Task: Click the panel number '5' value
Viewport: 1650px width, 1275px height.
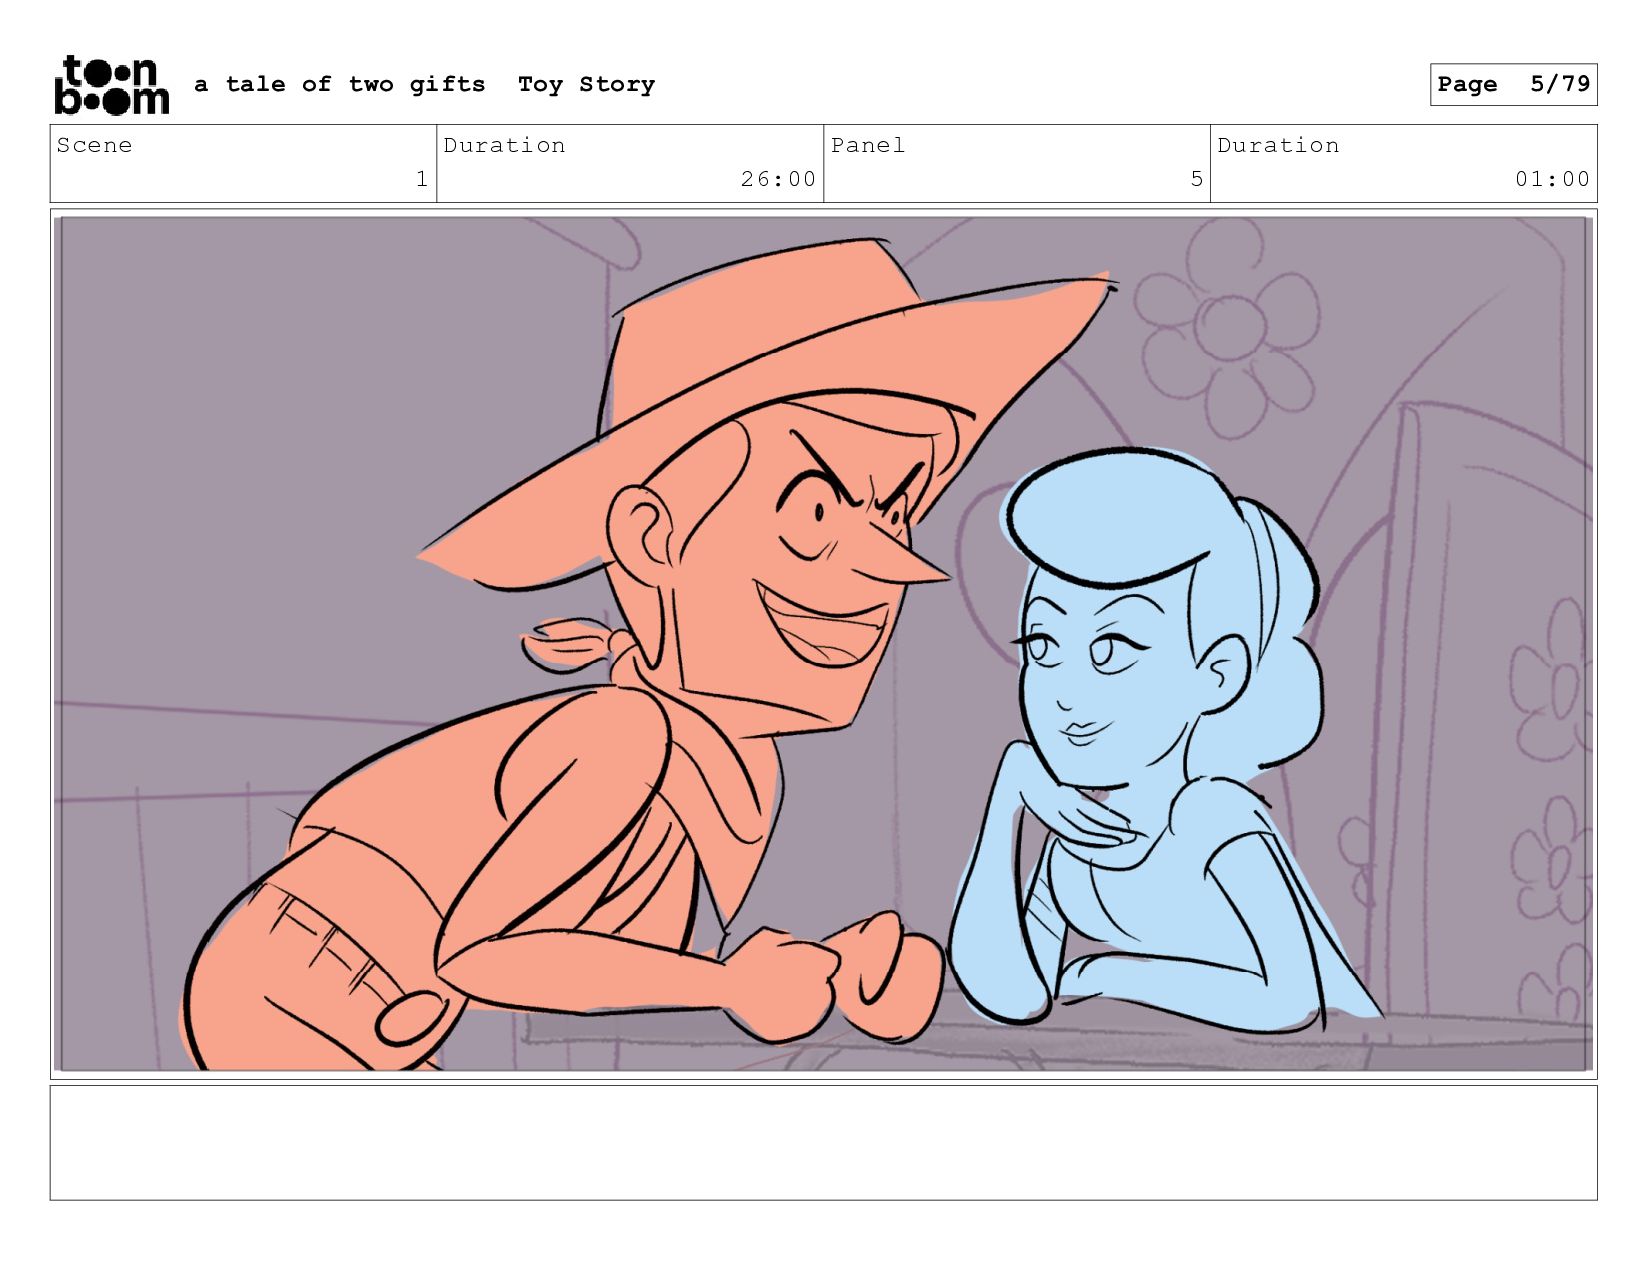Action: pyautogui.click(x=1196, y=179)
